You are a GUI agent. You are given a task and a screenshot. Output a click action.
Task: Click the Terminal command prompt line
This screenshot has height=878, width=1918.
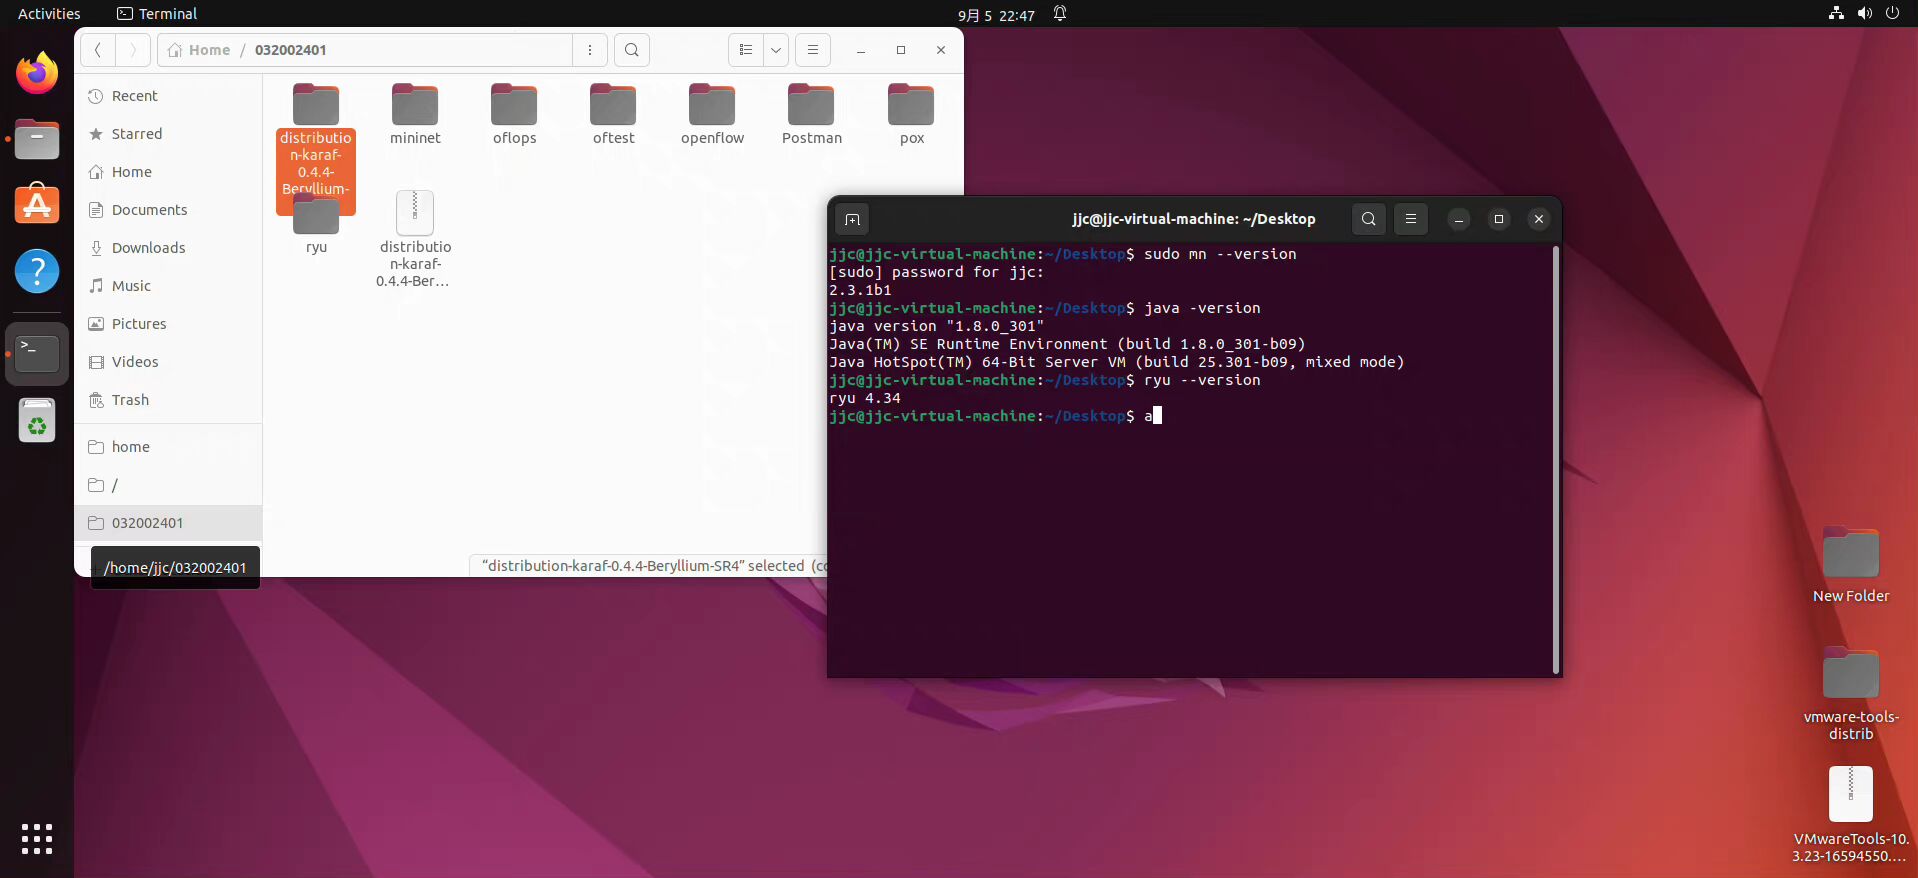[x=995, y=416]
